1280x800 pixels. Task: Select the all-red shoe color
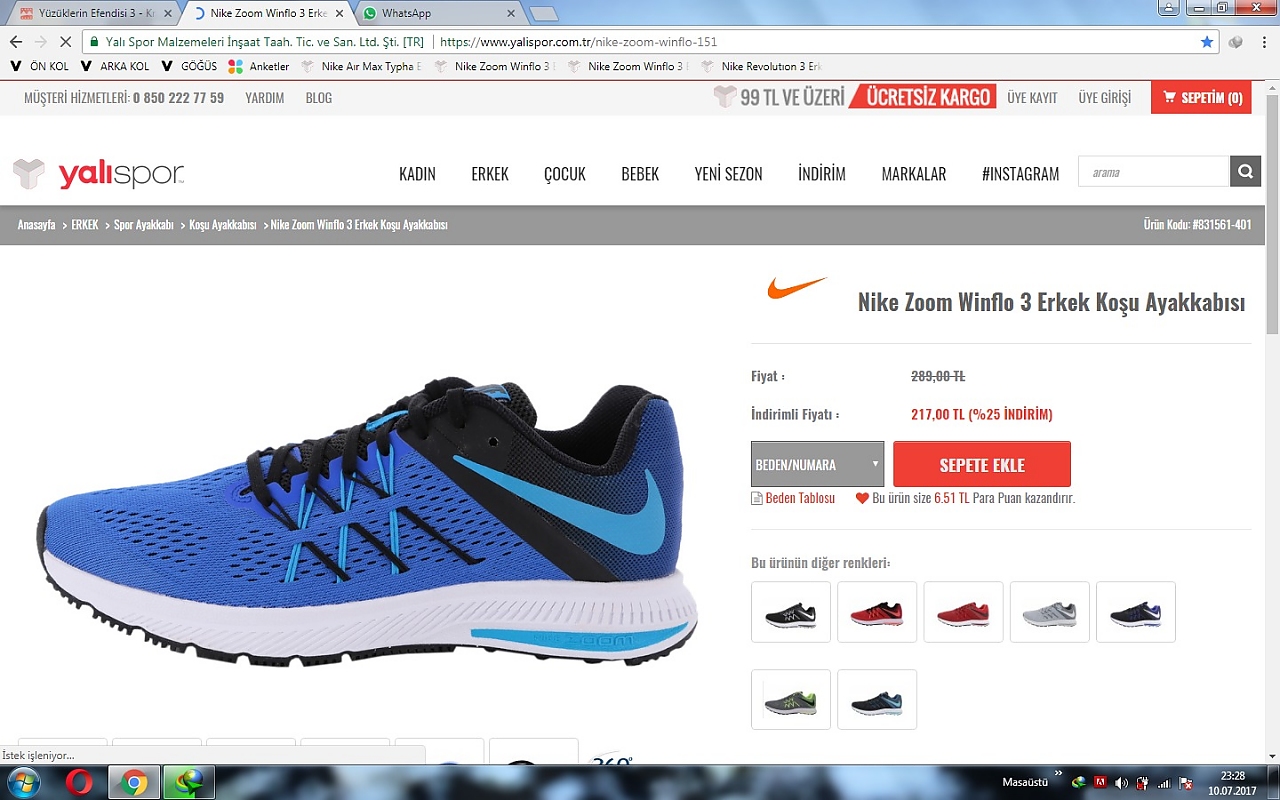tap(963, 612)
